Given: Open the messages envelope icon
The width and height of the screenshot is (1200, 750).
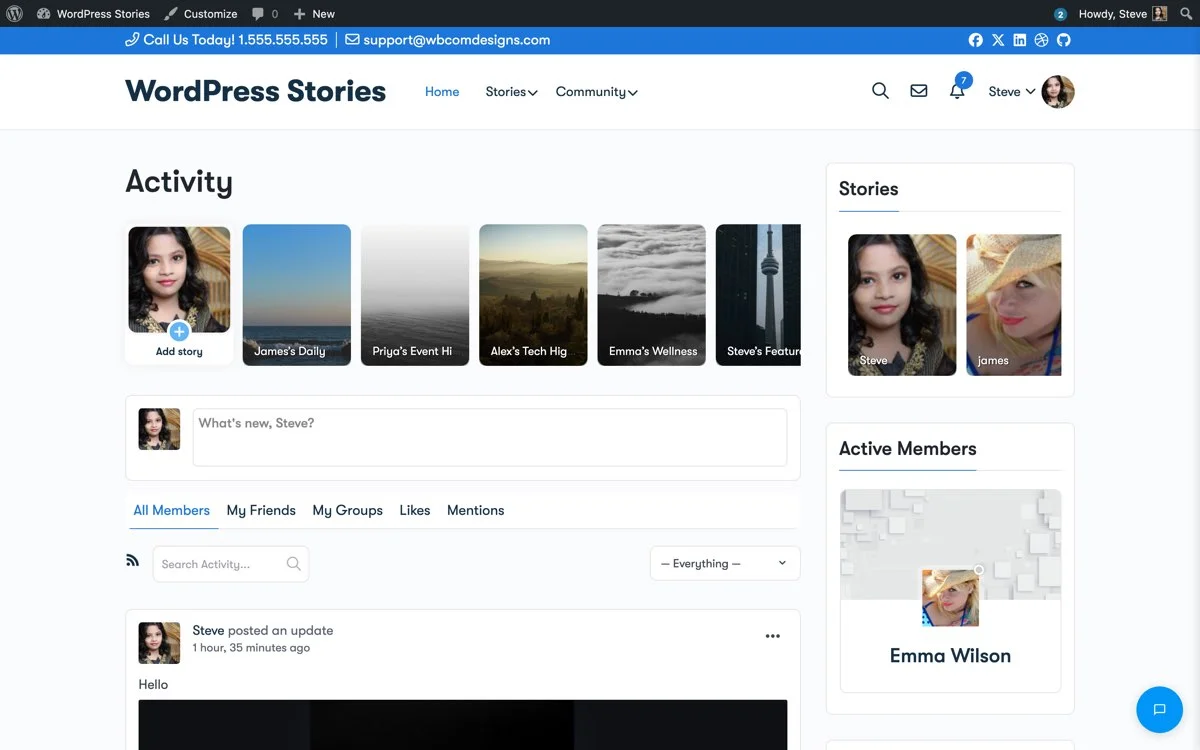Looking at the screenshot, I should 918,91.
